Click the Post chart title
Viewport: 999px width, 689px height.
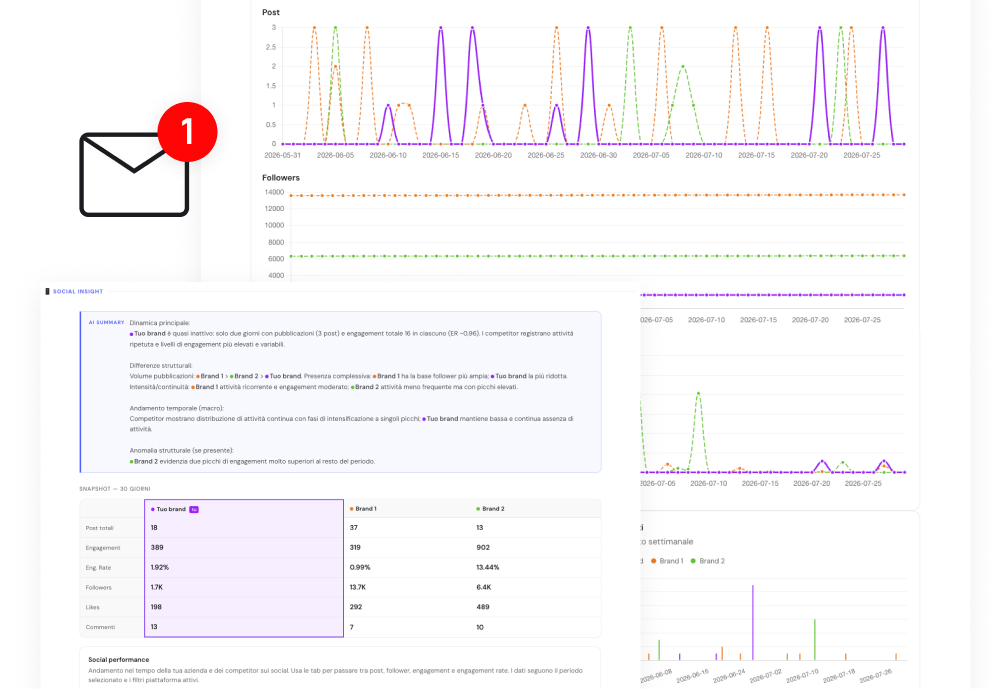(x=271, y=12)
